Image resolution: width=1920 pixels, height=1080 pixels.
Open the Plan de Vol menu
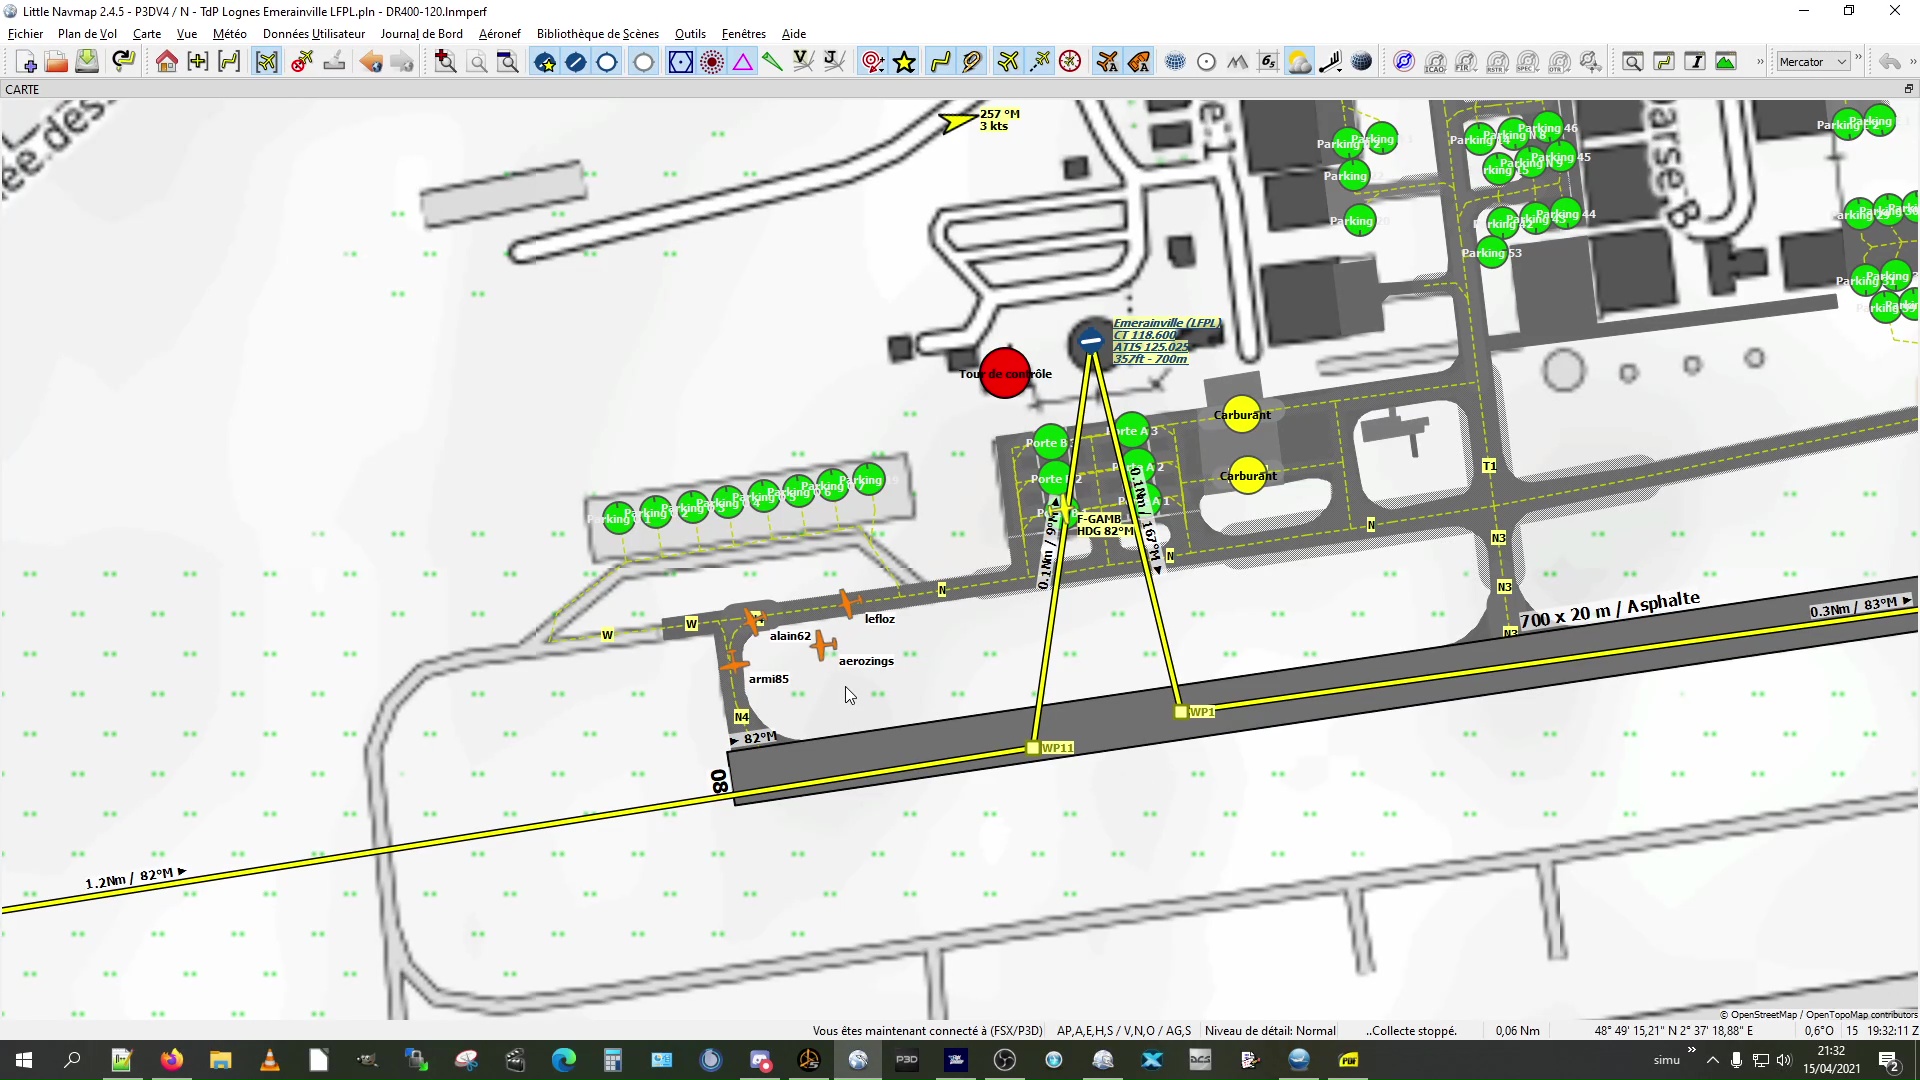87,34
